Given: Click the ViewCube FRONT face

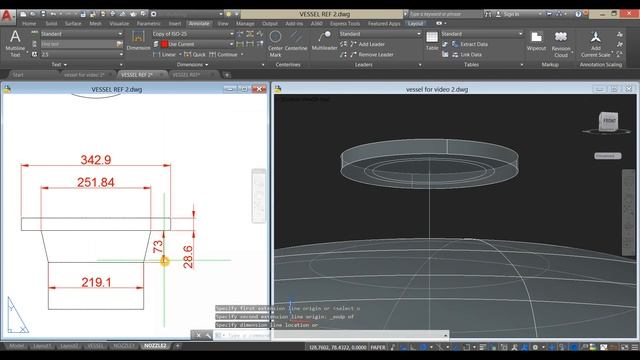Looking at the screenshot, I should [x=609, y=121].
